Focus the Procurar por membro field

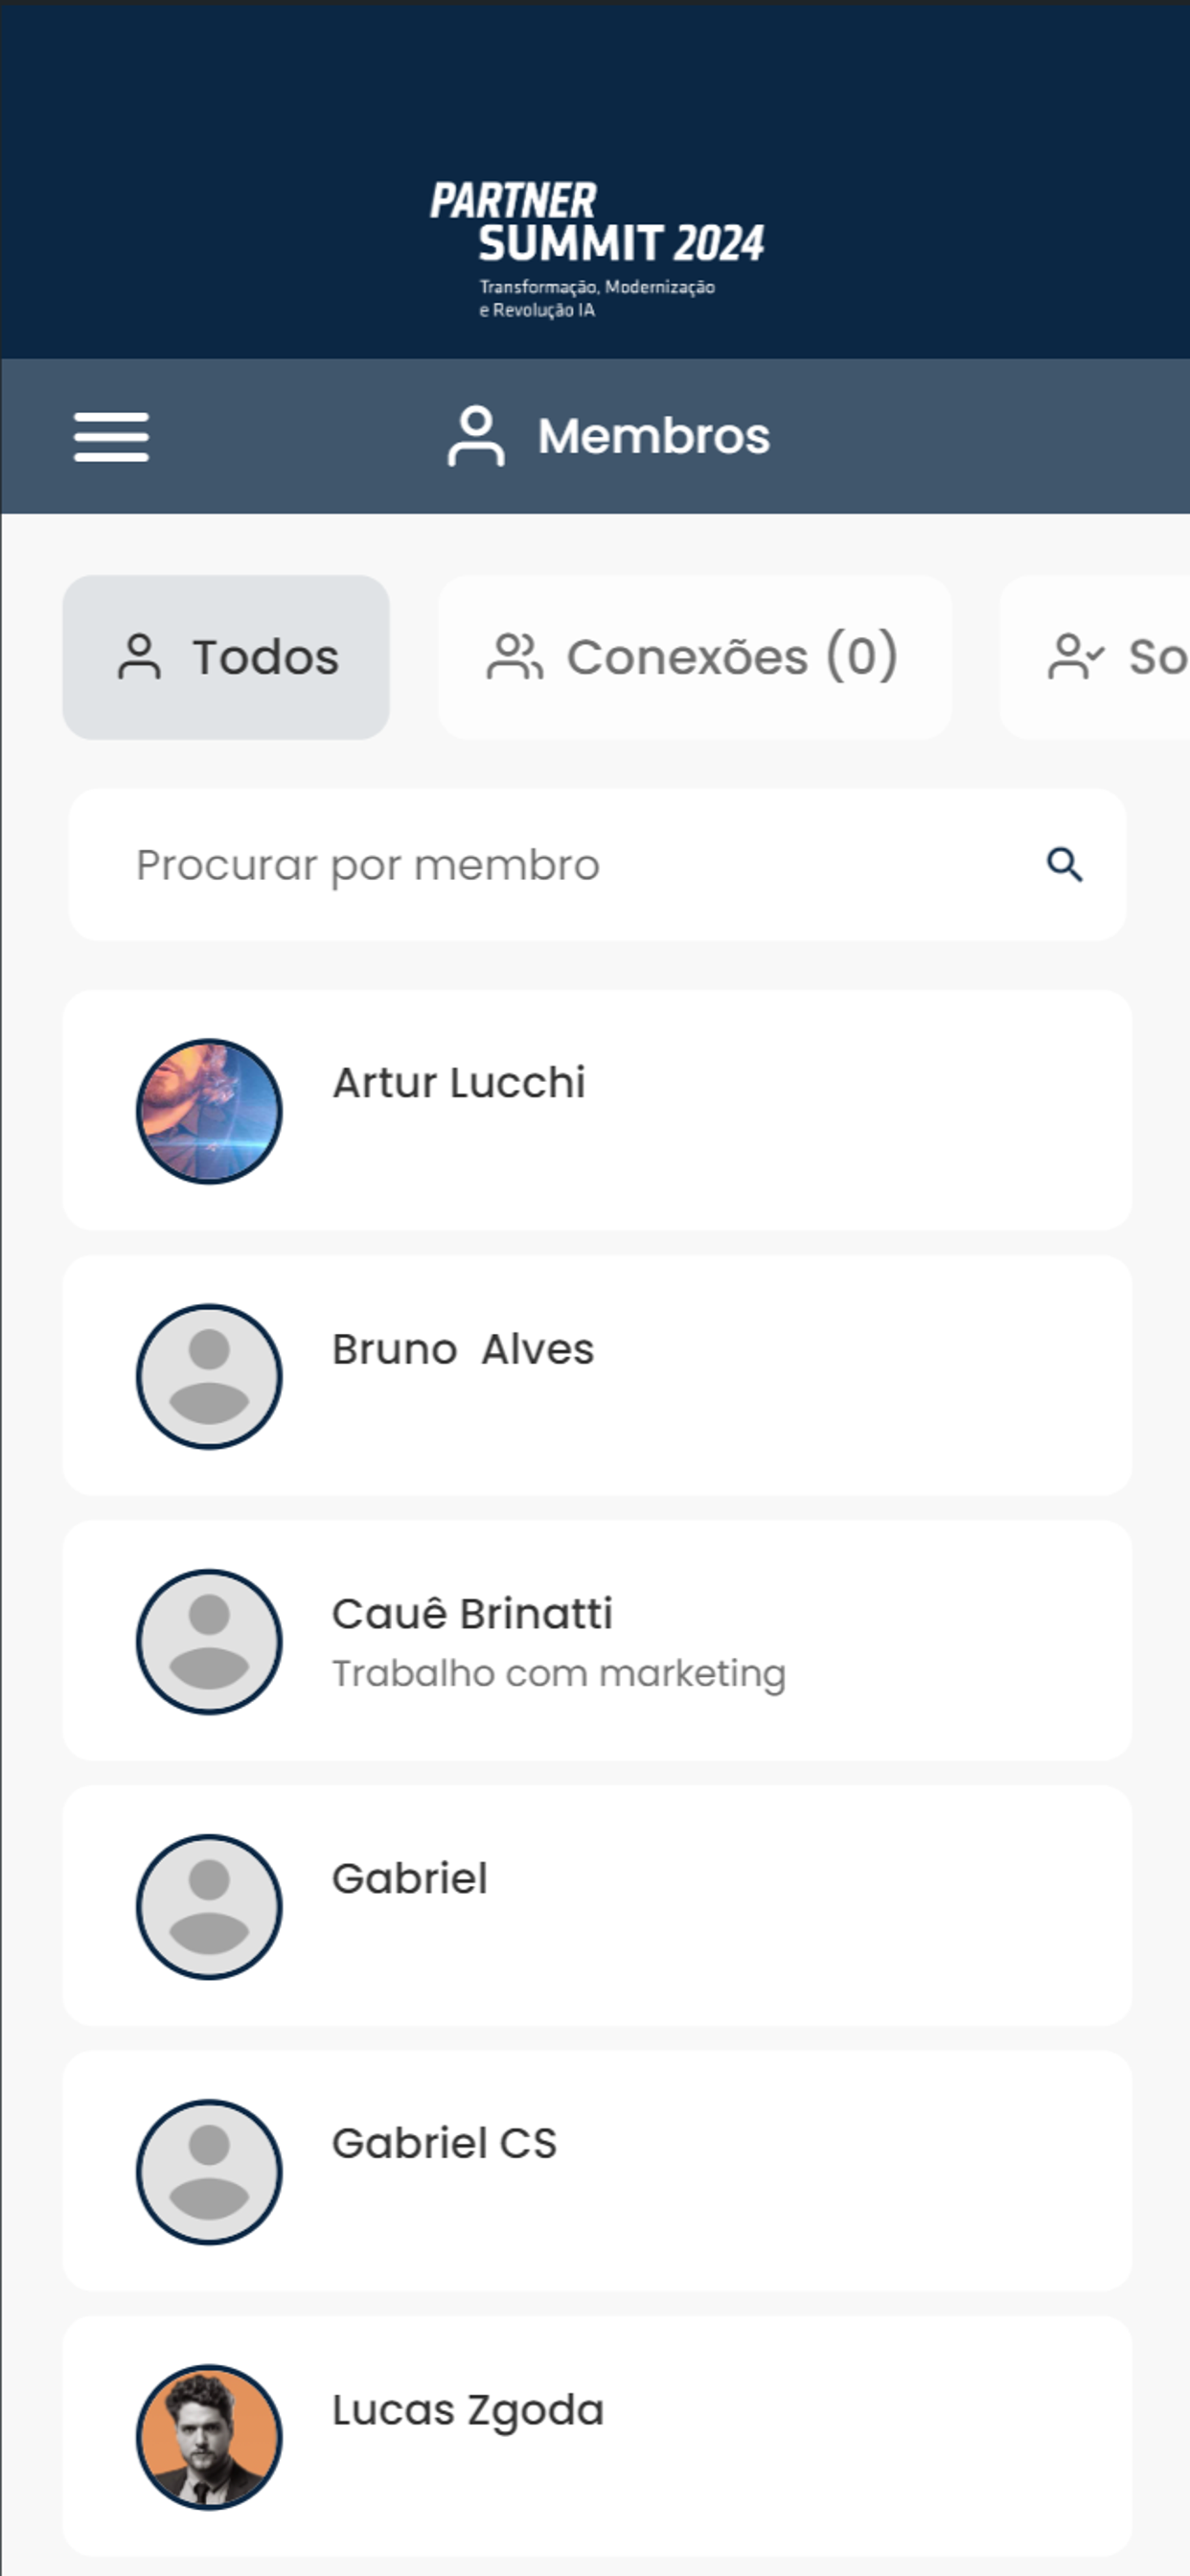(x=597, y=865)
